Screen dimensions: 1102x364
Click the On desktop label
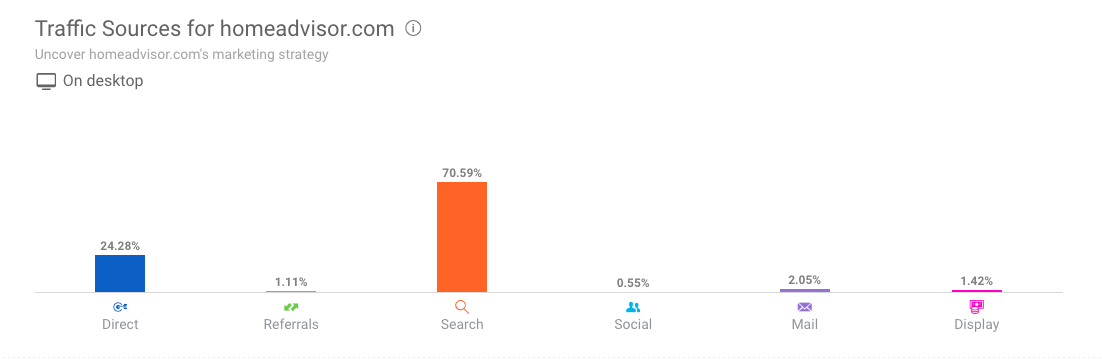click(103, 81)
